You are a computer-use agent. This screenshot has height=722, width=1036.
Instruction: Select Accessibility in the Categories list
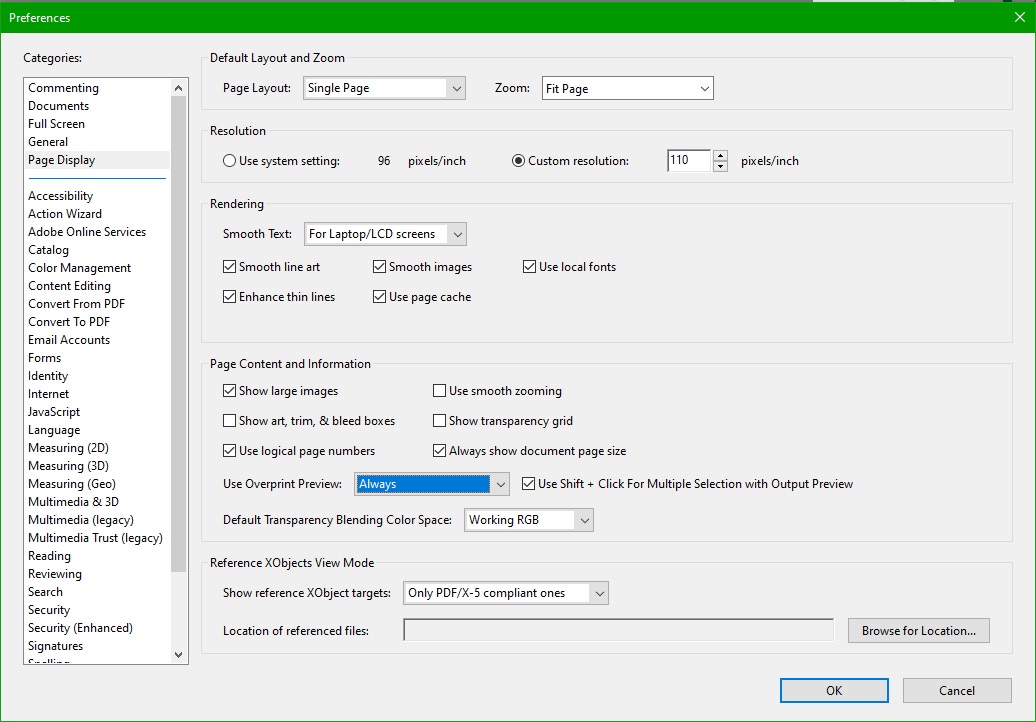coord(61,196)
